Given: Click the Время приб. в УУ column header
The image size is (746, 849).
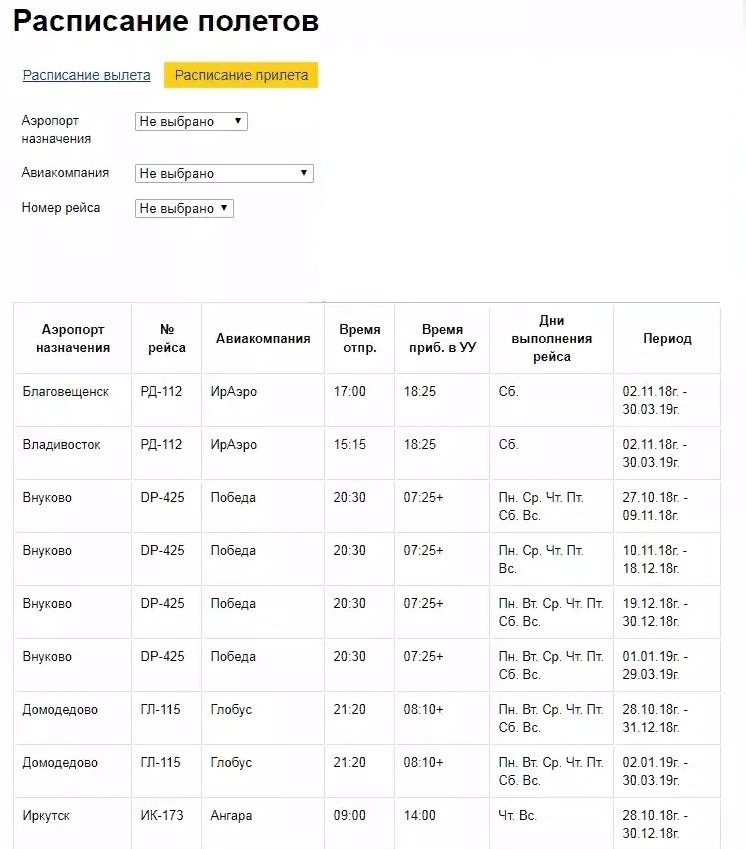Looking at the screenshot, I should tap(442, 338).
